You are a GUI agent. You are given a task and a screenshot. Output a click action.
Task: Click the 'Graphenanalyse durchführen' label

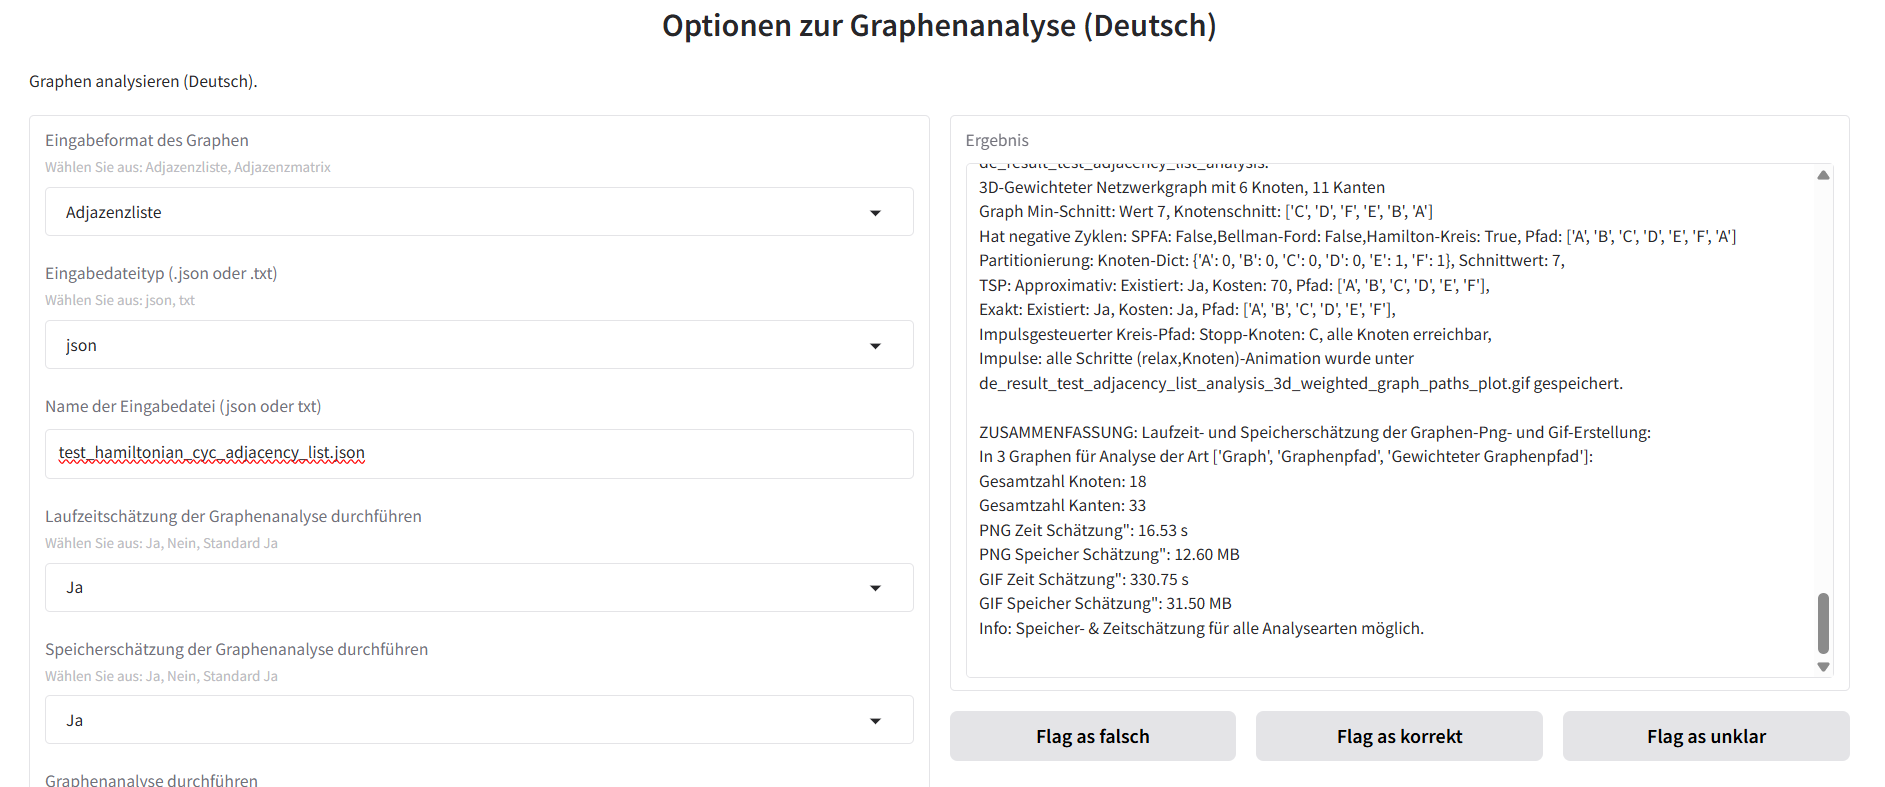click(151, 780)
